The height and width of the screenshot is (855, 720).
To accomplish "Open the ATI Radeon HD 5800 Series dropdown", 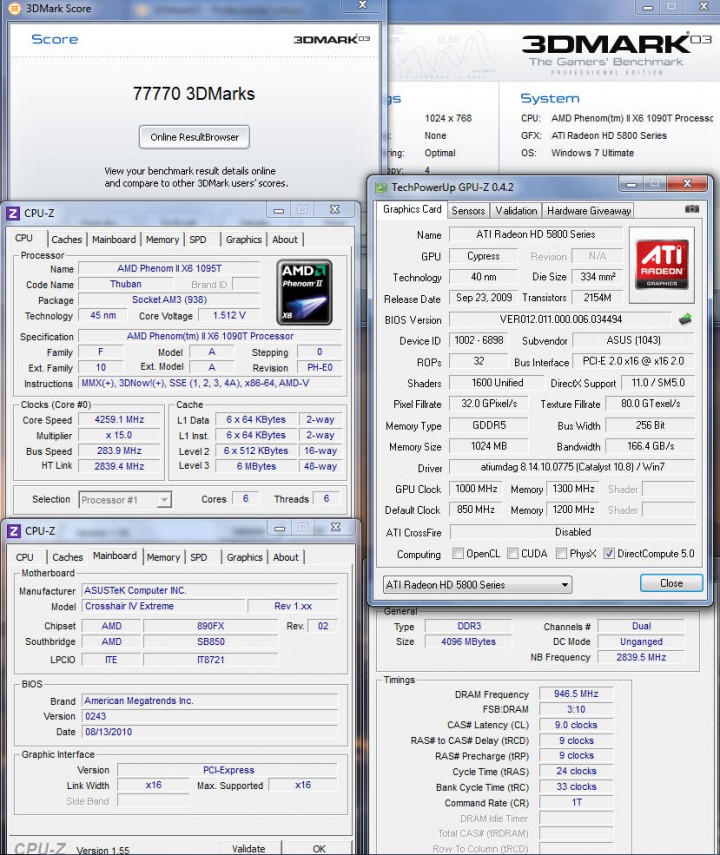I will coord(477,585).
